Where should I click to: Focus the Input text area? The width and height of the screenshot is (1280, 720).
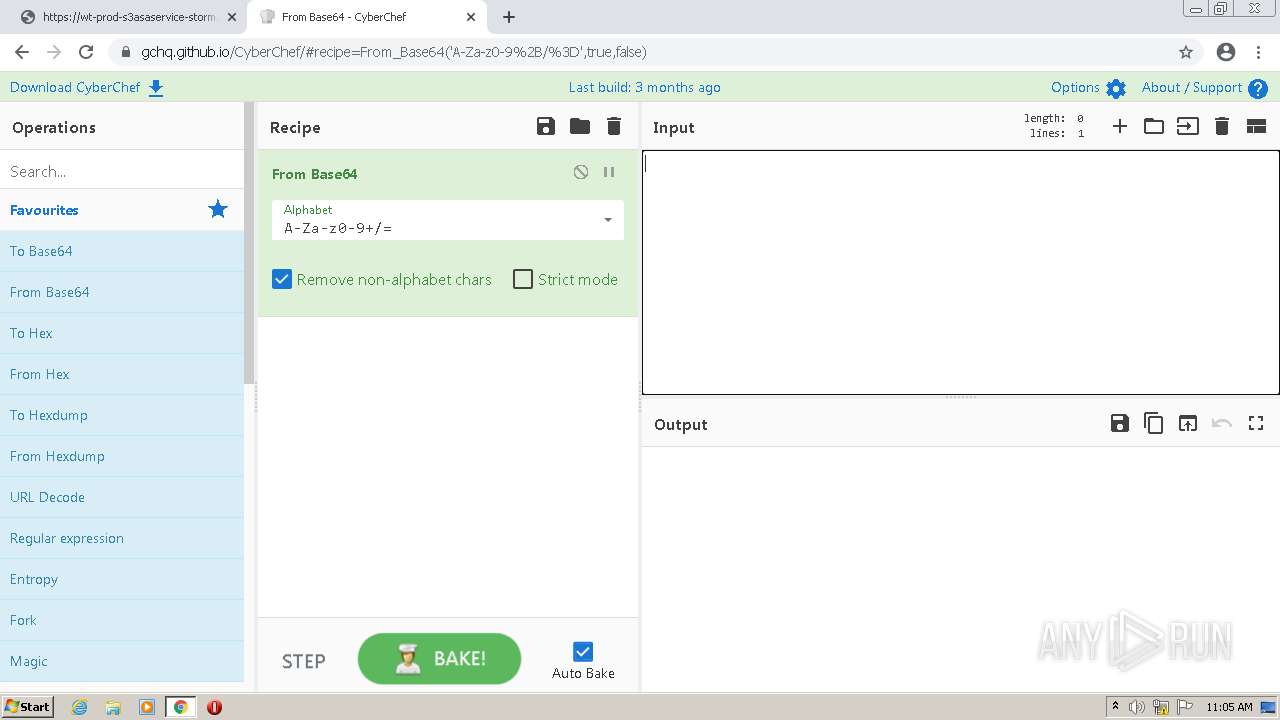pyautogui.click(x=961, y=272)
